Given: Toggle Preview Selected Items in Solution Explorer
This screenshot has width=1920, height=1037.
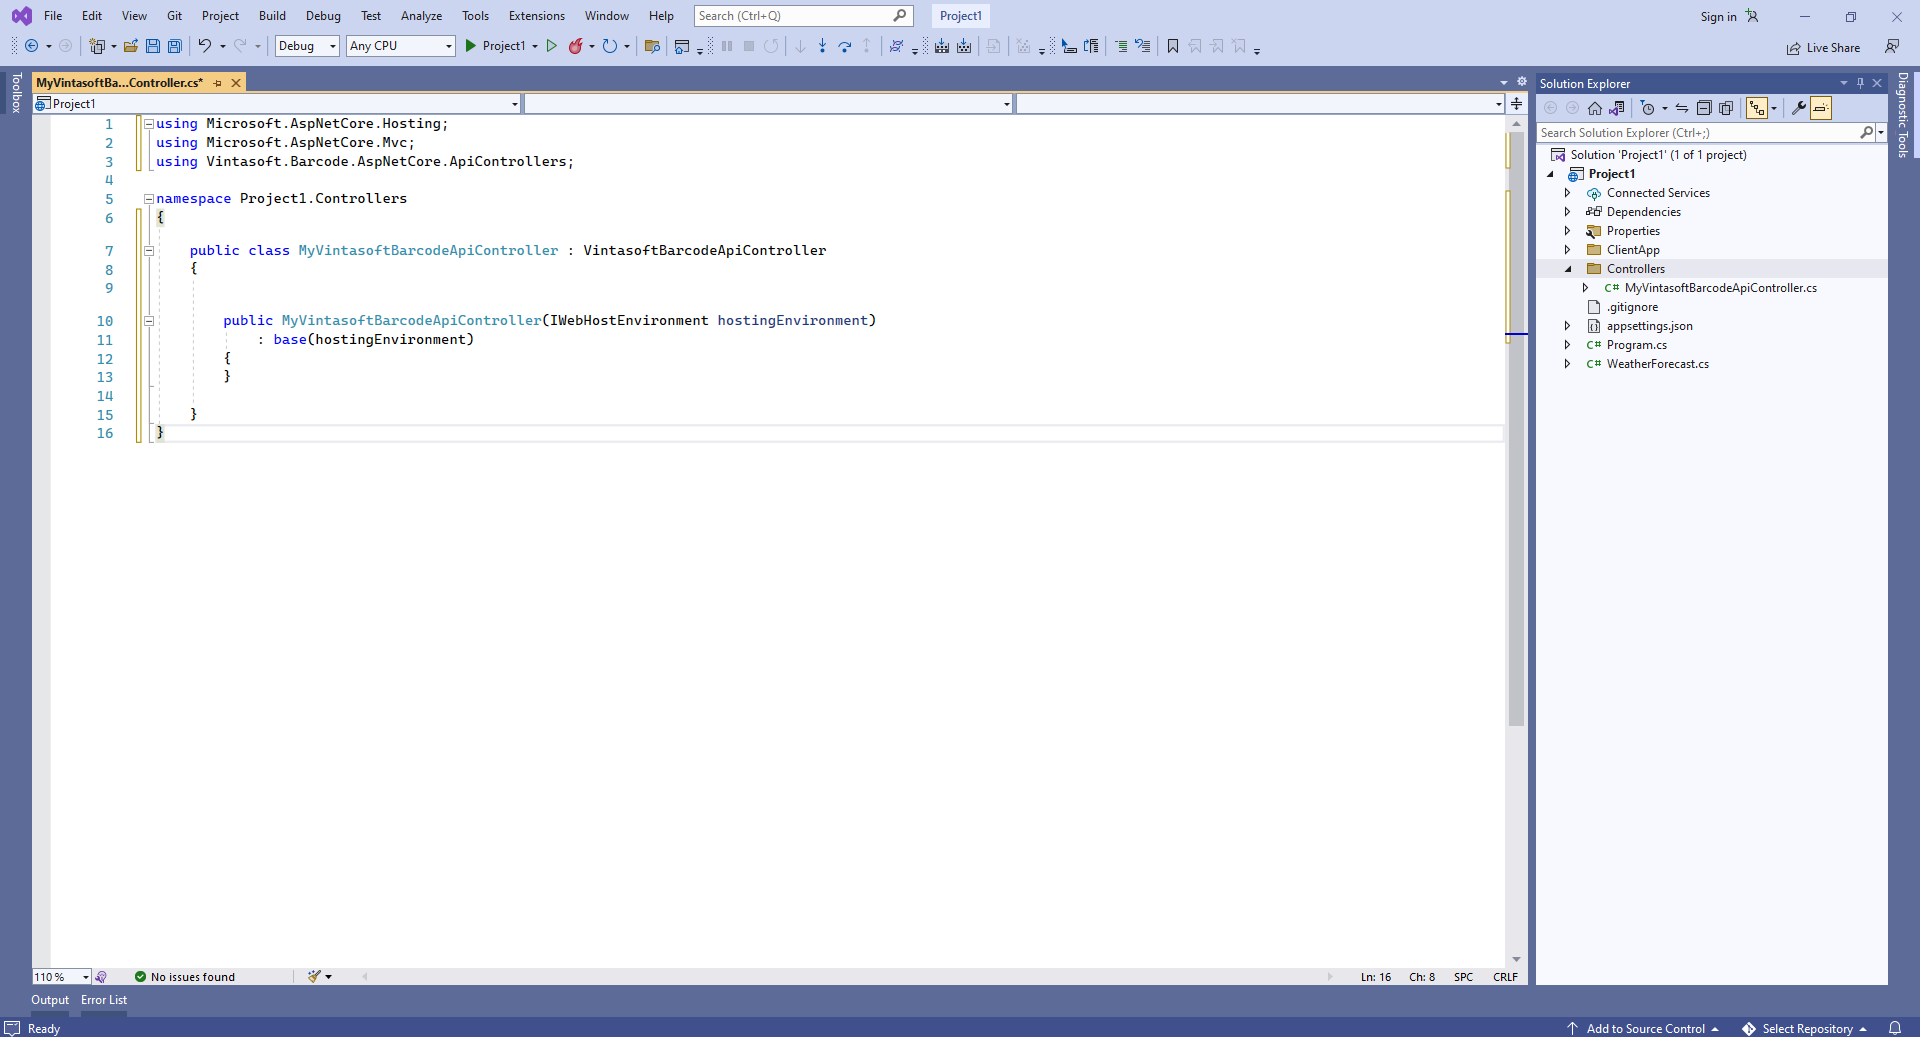Looking at the screenshot, I should tap(1821, 108).
